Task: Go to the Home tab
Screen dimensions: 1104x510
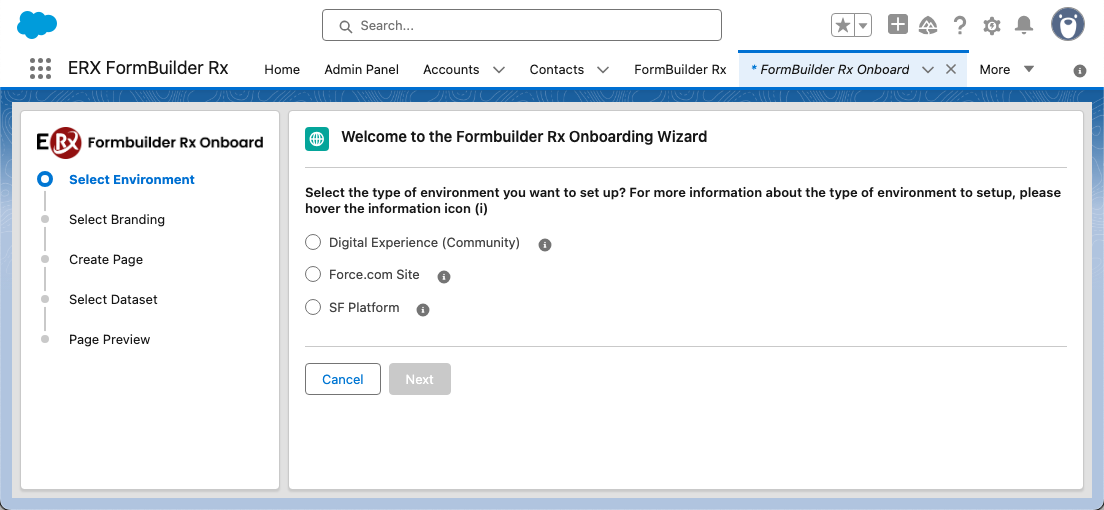Action: (x=282, y=70)
